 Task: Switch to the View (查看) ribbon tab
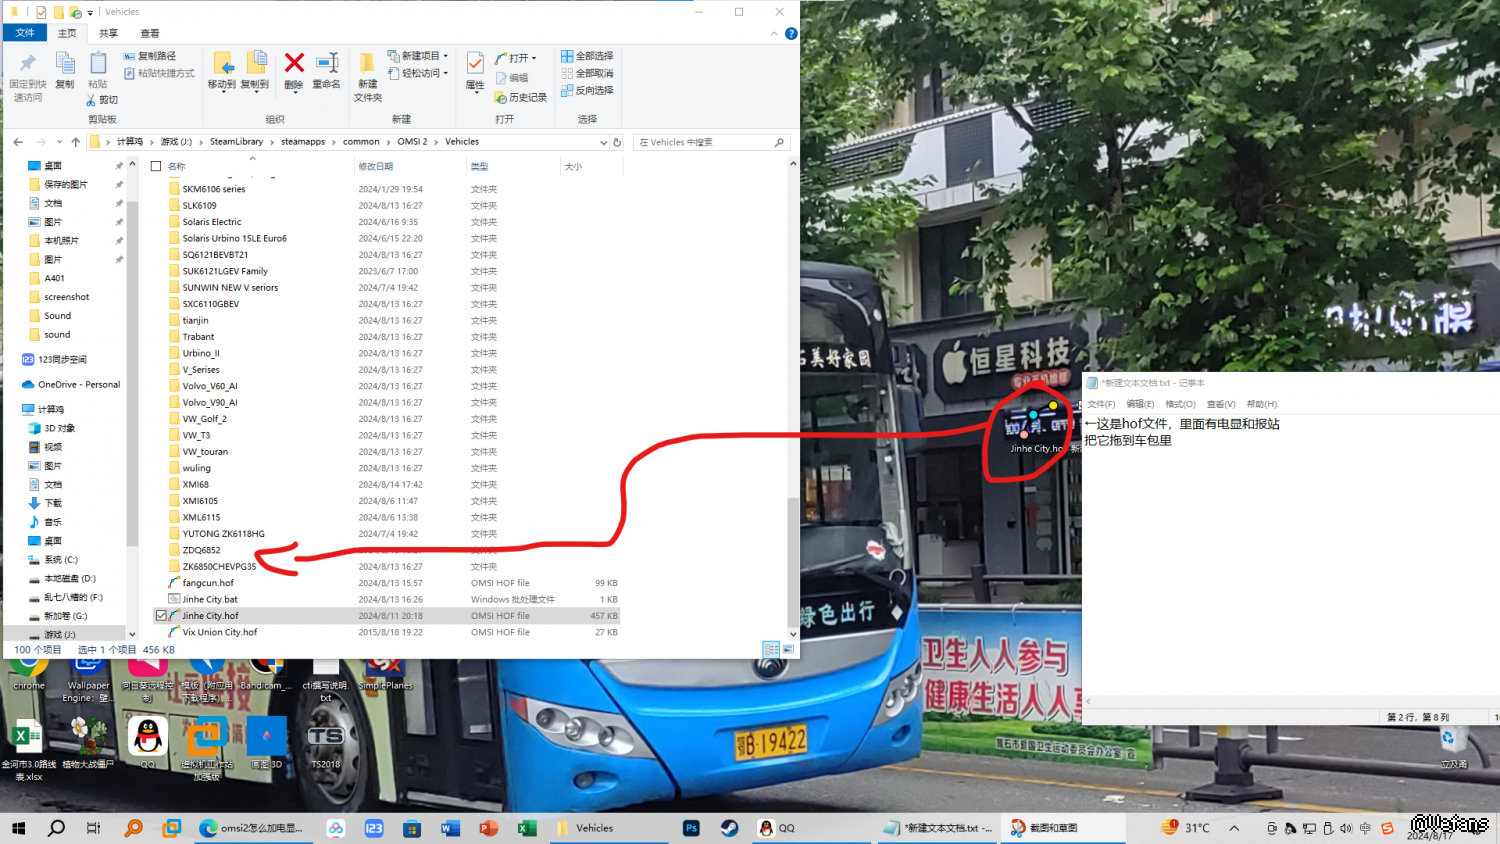[x=150, y=33]
